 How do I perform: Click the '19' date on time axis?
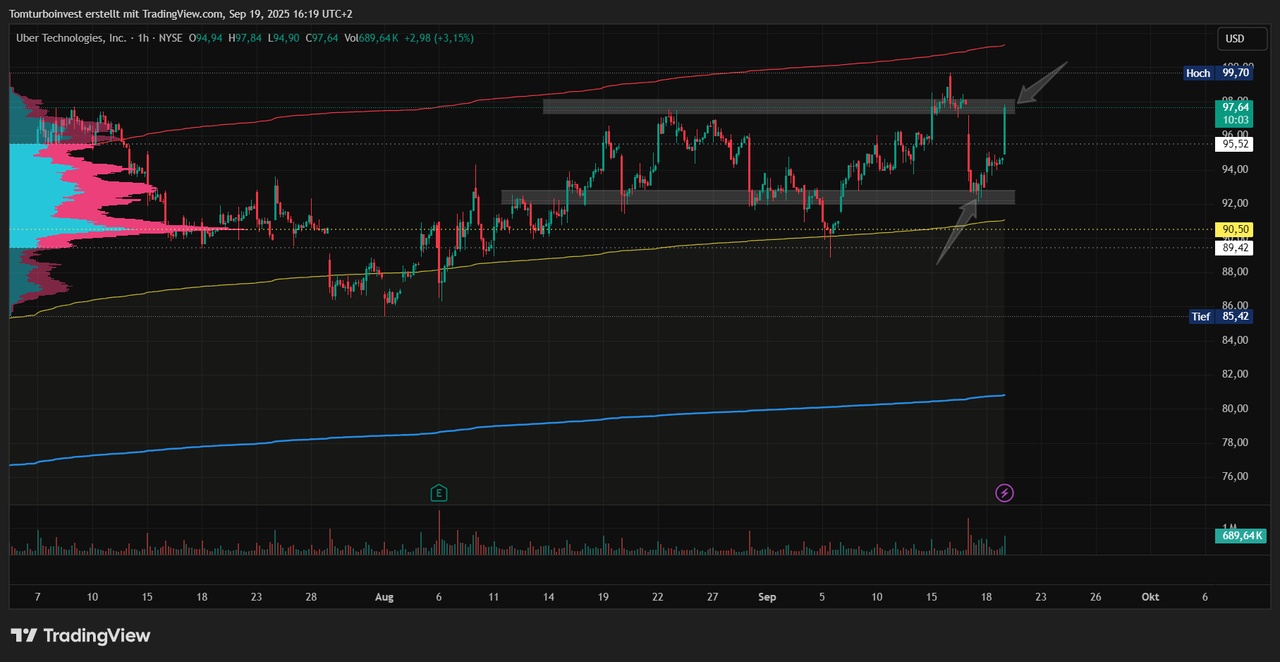coord(603,597)
